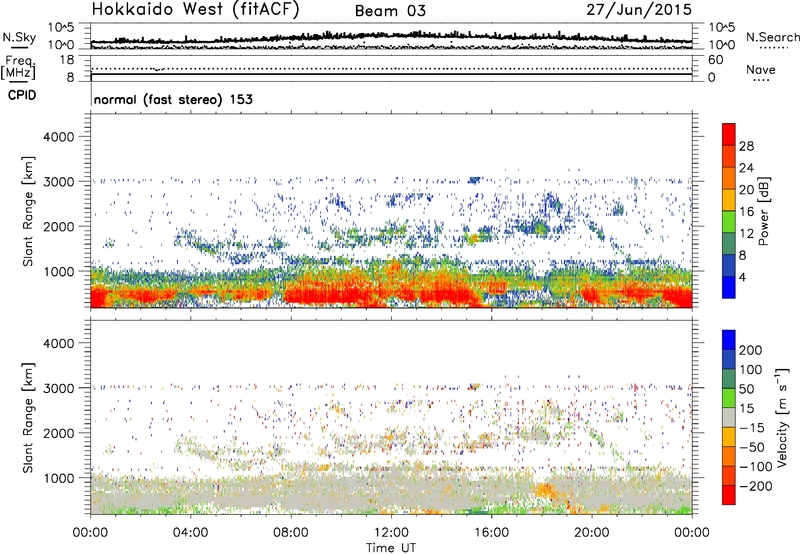Click the '60' Nave axis tick

[x=715, y=60]
